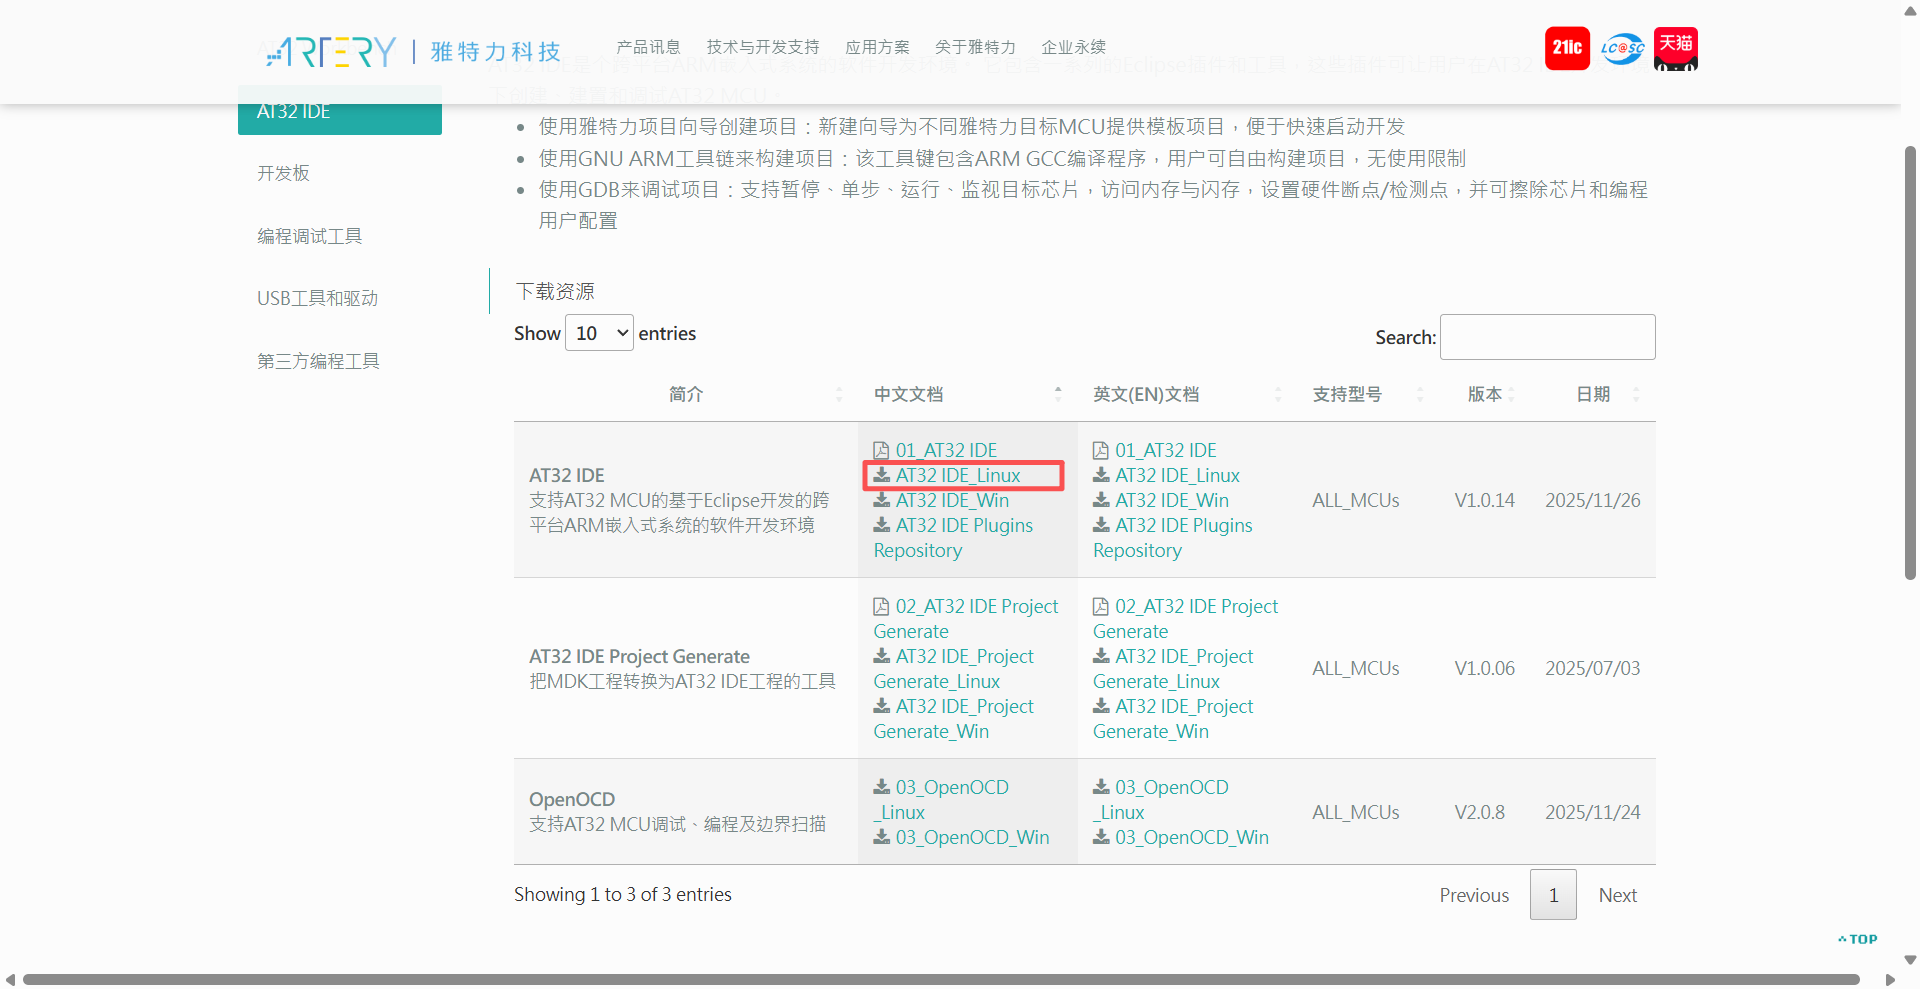Screen dimensions: 1920x989
Task: Click the Artery 雅特力科技 logo
Action: coord(413,51)
